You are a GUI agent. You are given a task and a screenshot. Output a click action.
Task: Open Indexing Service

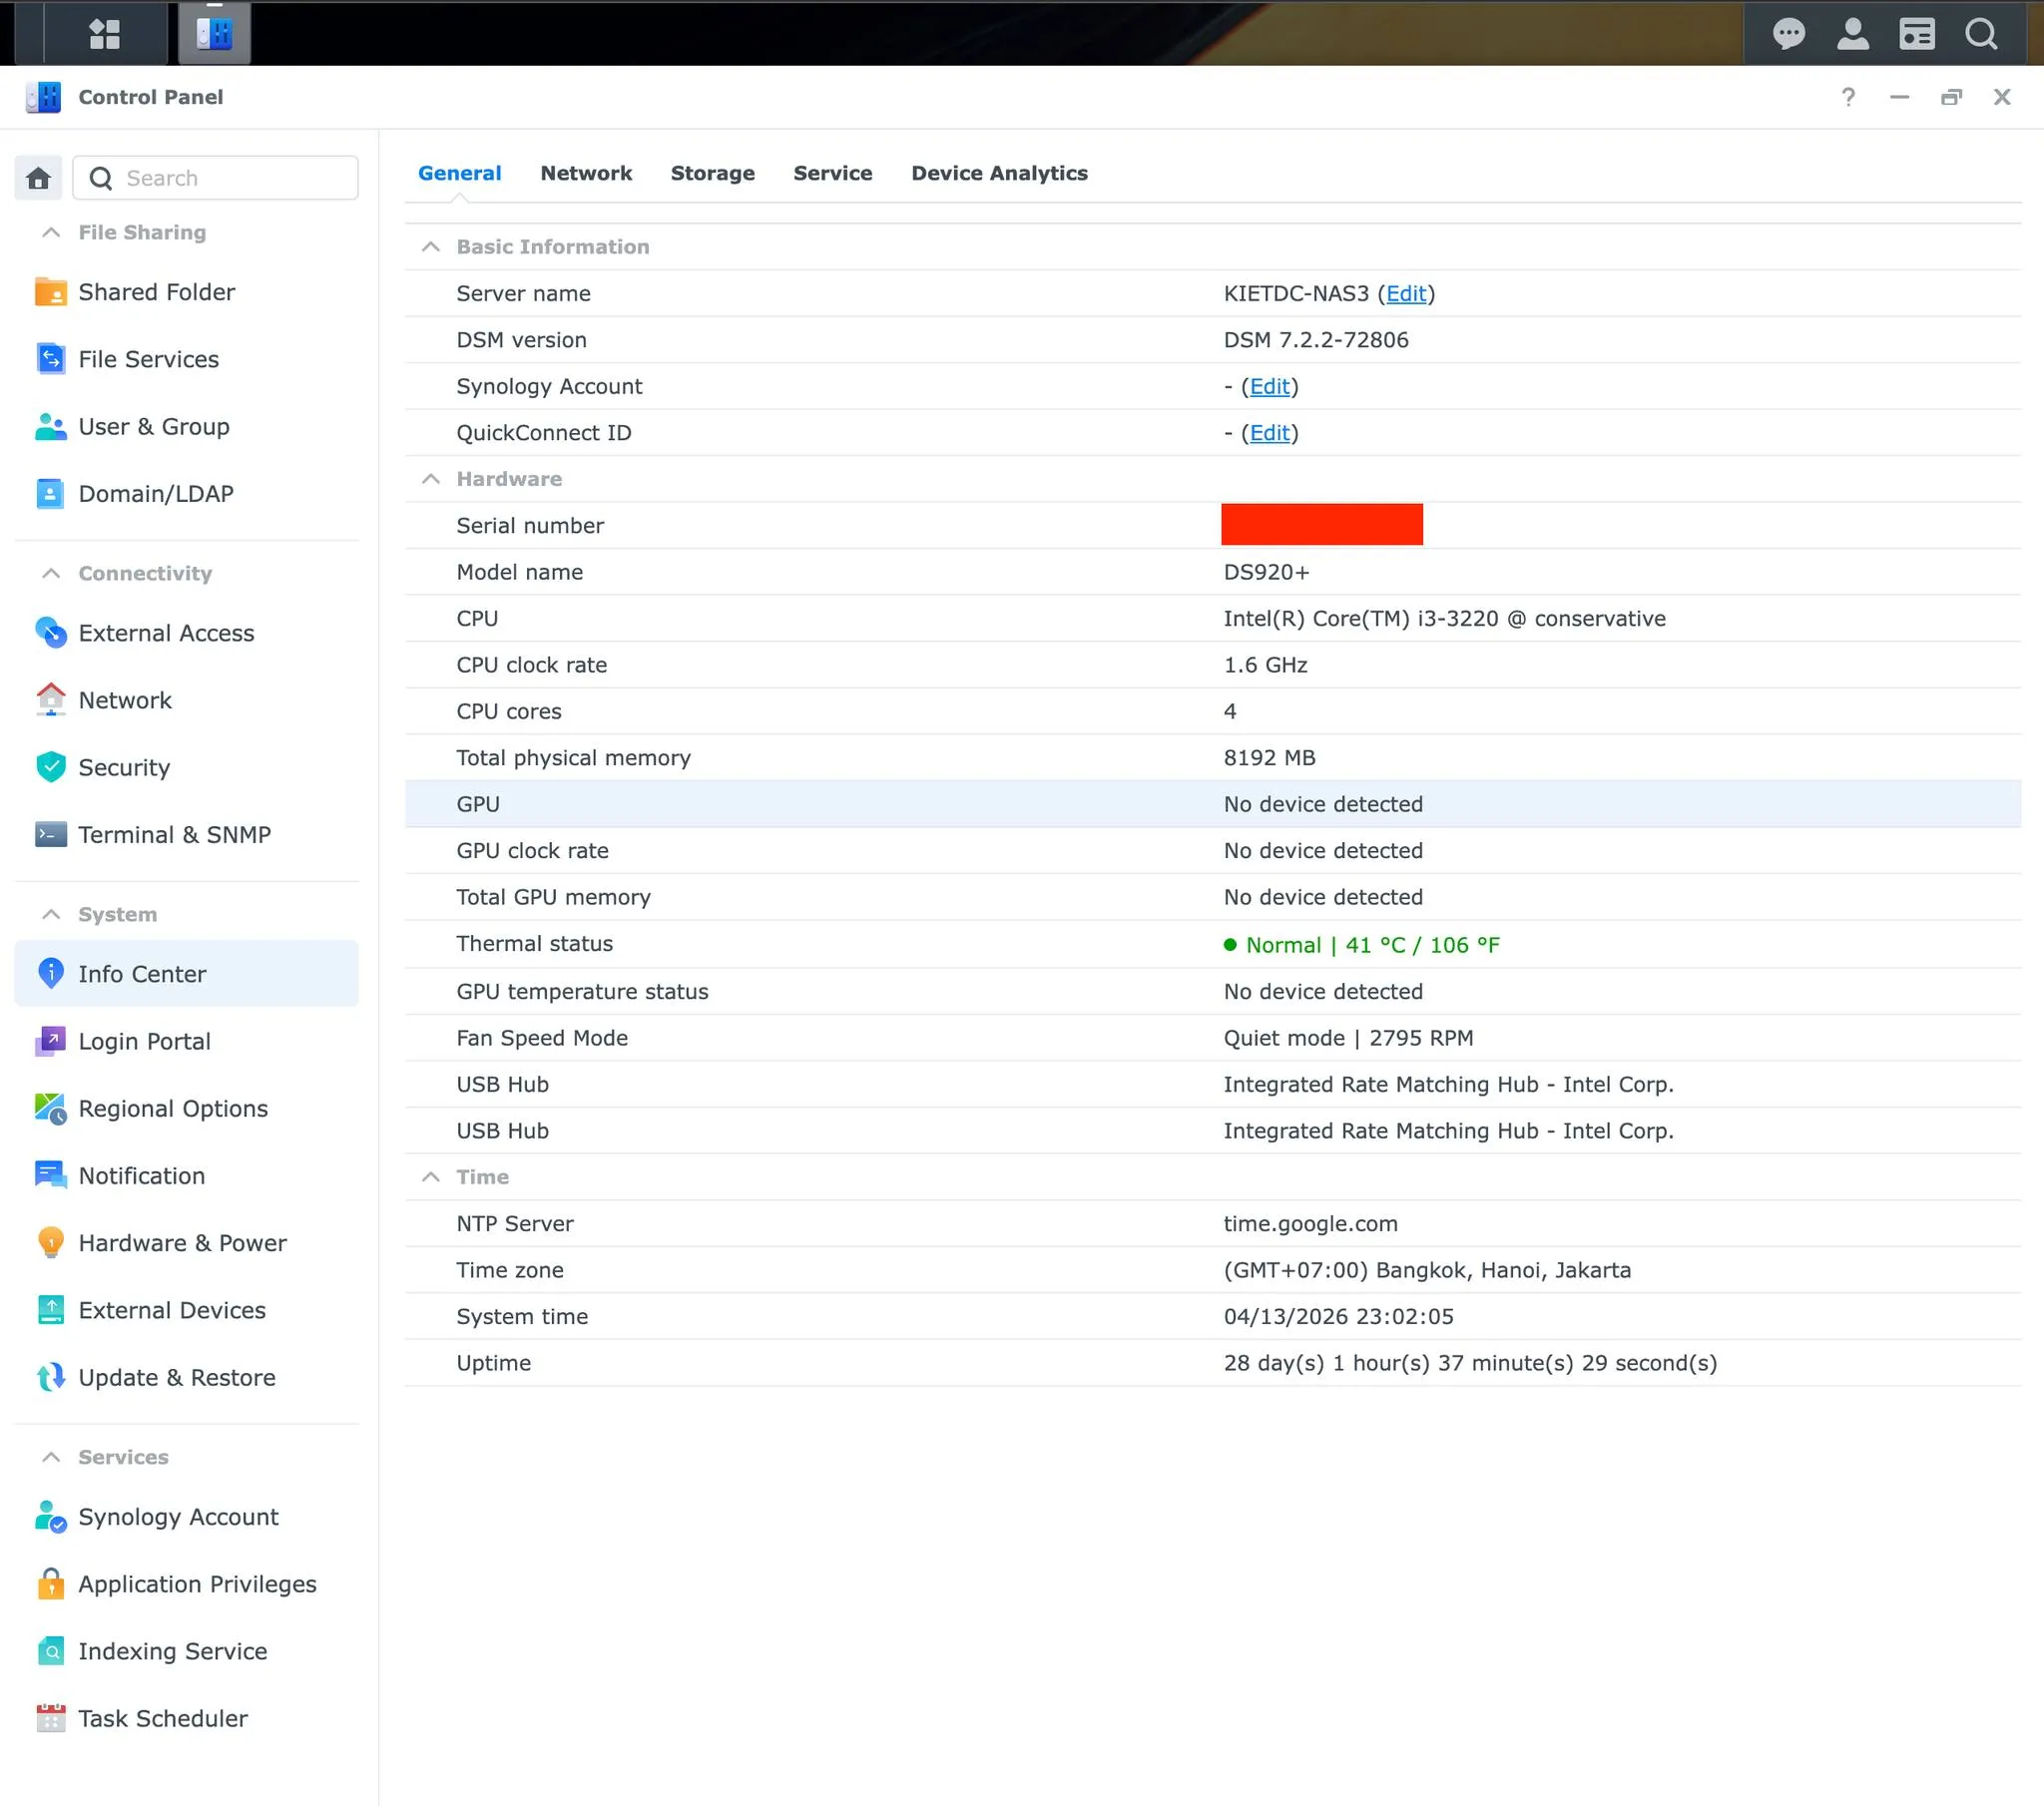click(187, 1651)
